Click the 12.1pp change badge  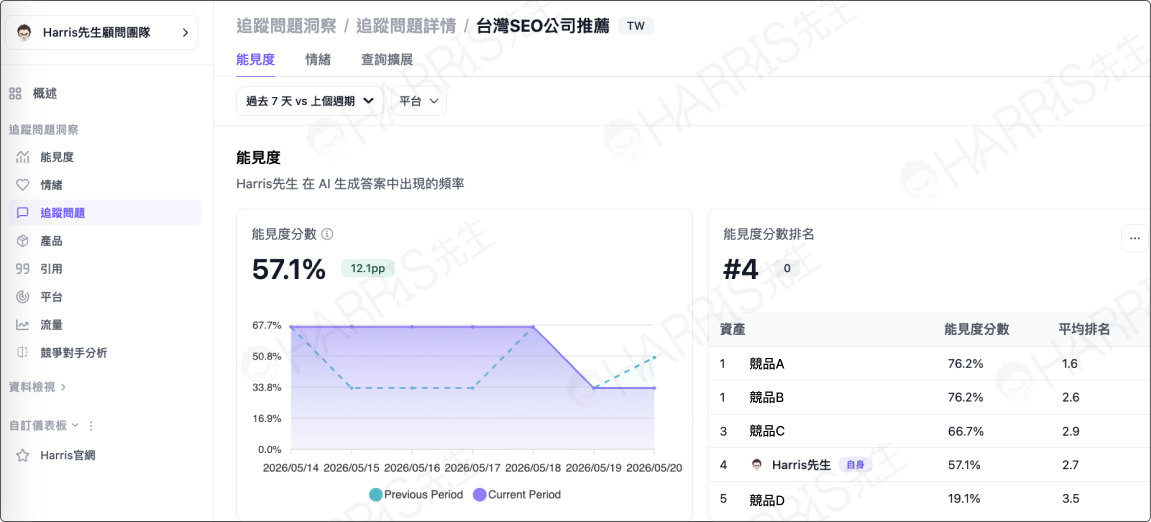368,269
